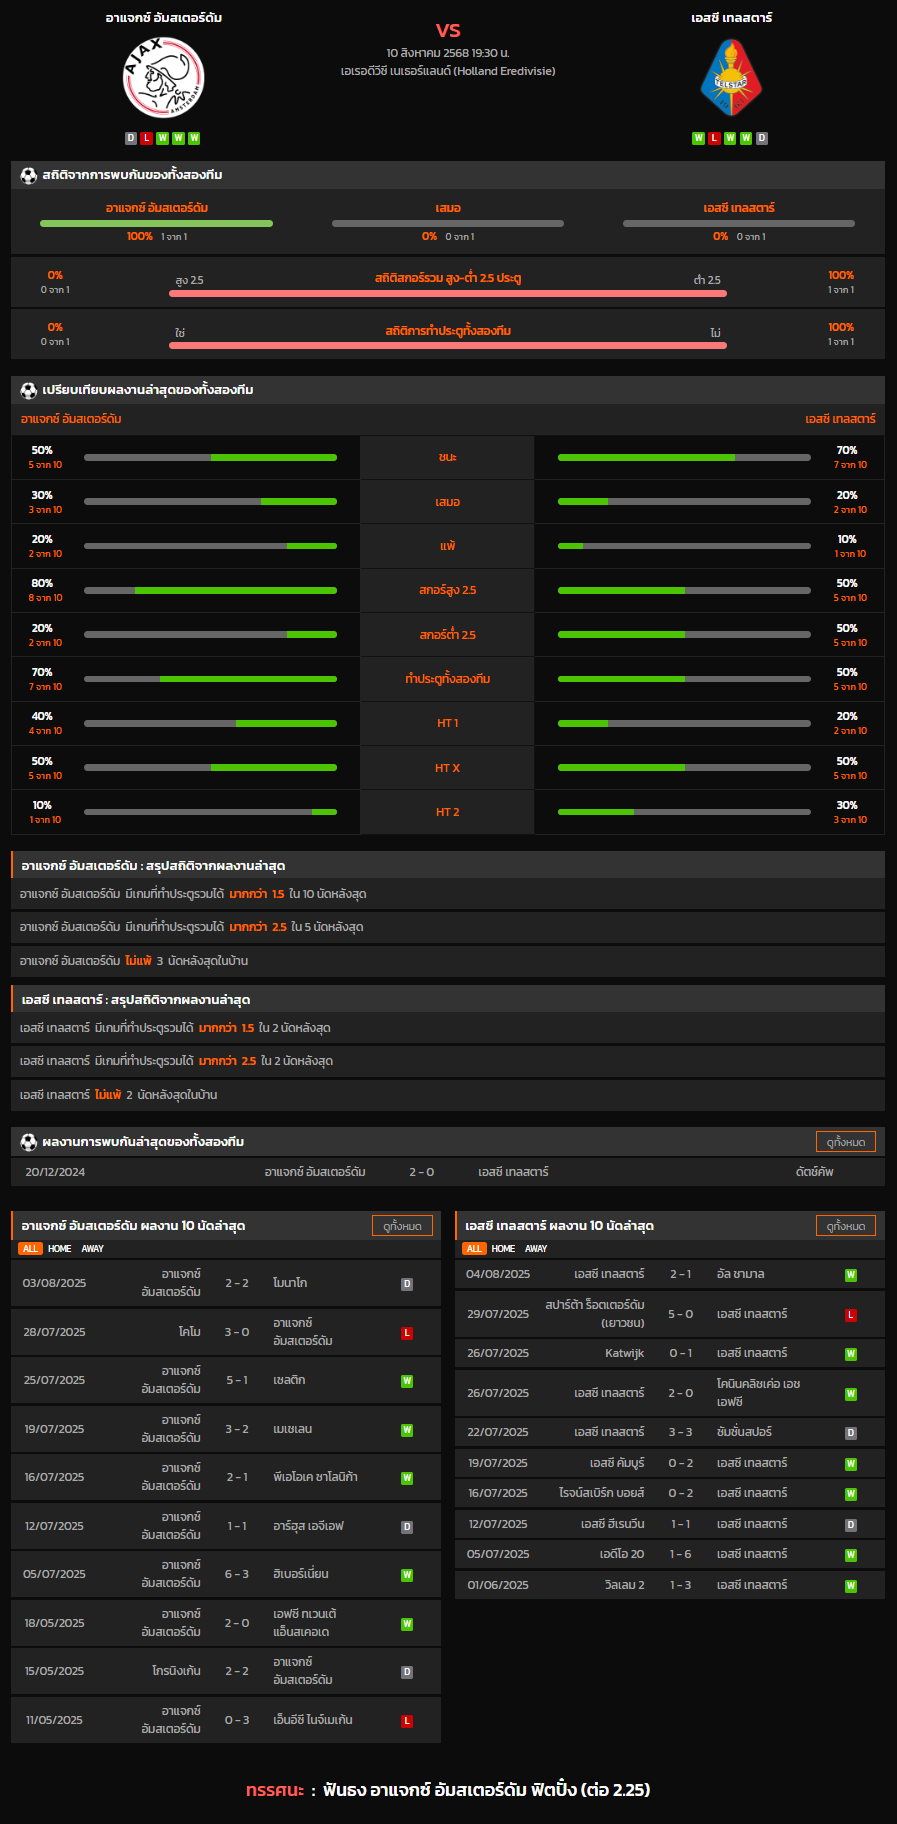Click the W result badge on Katwijk 0-1 row
Viewport: 897px width, 1824px height.
tap(851, 1354)
